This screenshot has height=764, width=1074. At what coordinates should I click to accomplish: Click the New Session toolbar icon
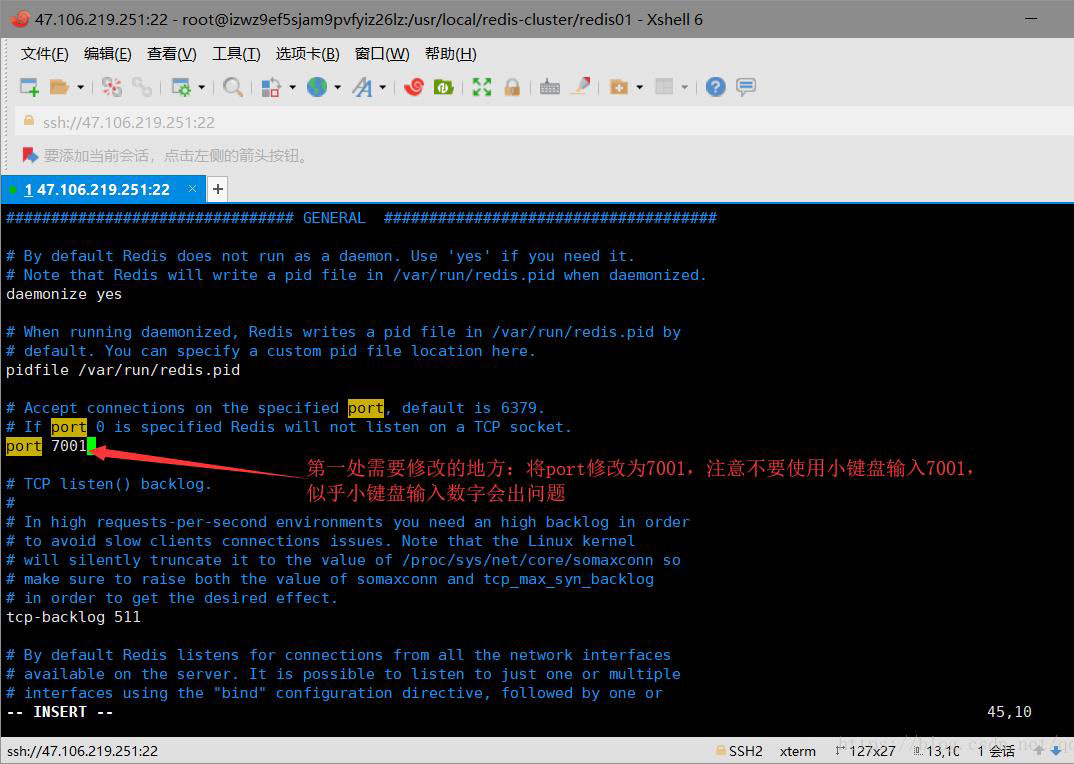tap(29, 87)
